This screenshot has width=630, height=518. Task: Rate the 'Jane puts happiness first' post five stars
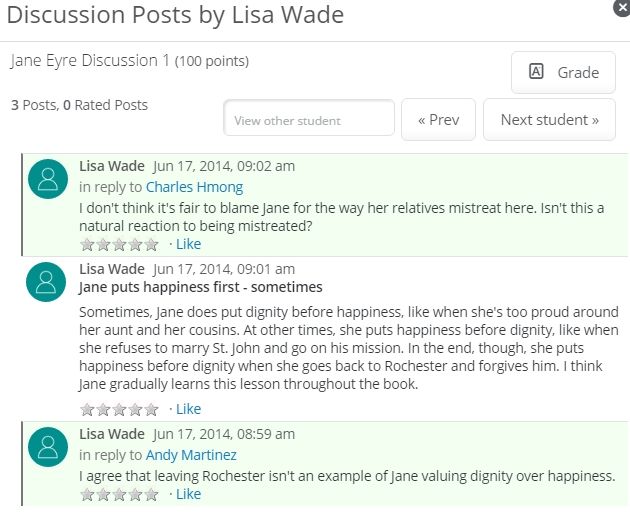point(151,409)
